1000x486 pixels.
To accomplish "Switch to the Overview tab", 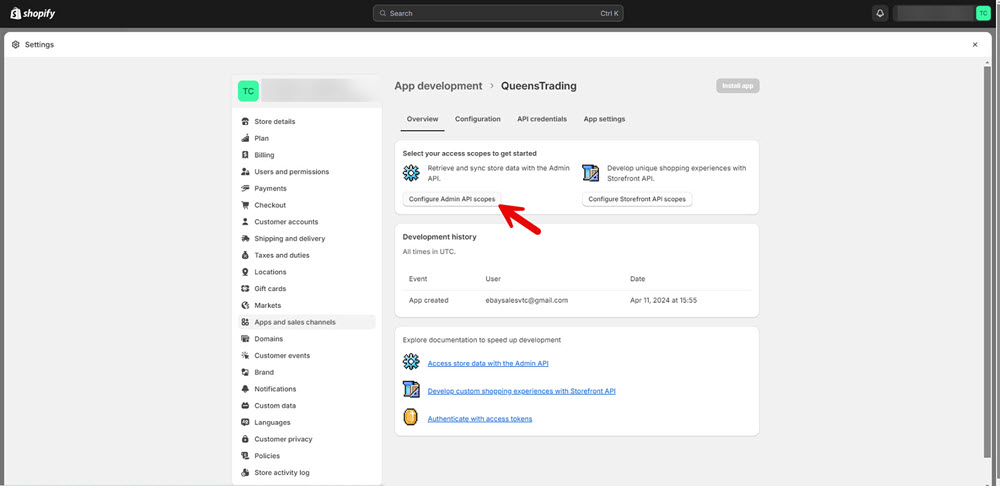I will [x=422, y=119].
